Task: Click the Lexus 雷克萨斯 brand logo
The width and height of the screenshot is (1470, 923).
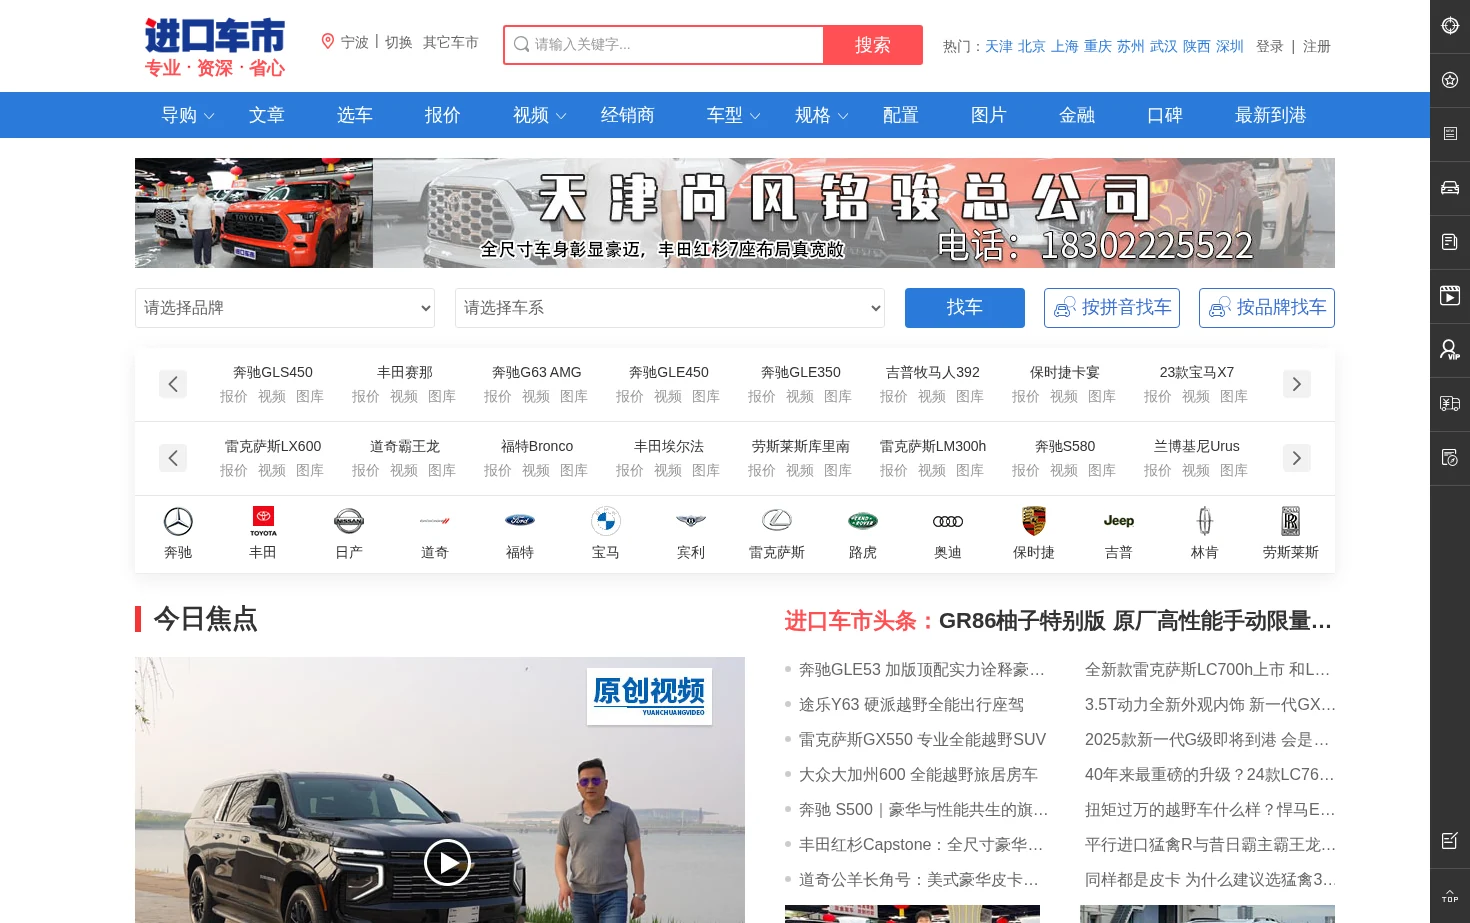Action: [777, 521]
